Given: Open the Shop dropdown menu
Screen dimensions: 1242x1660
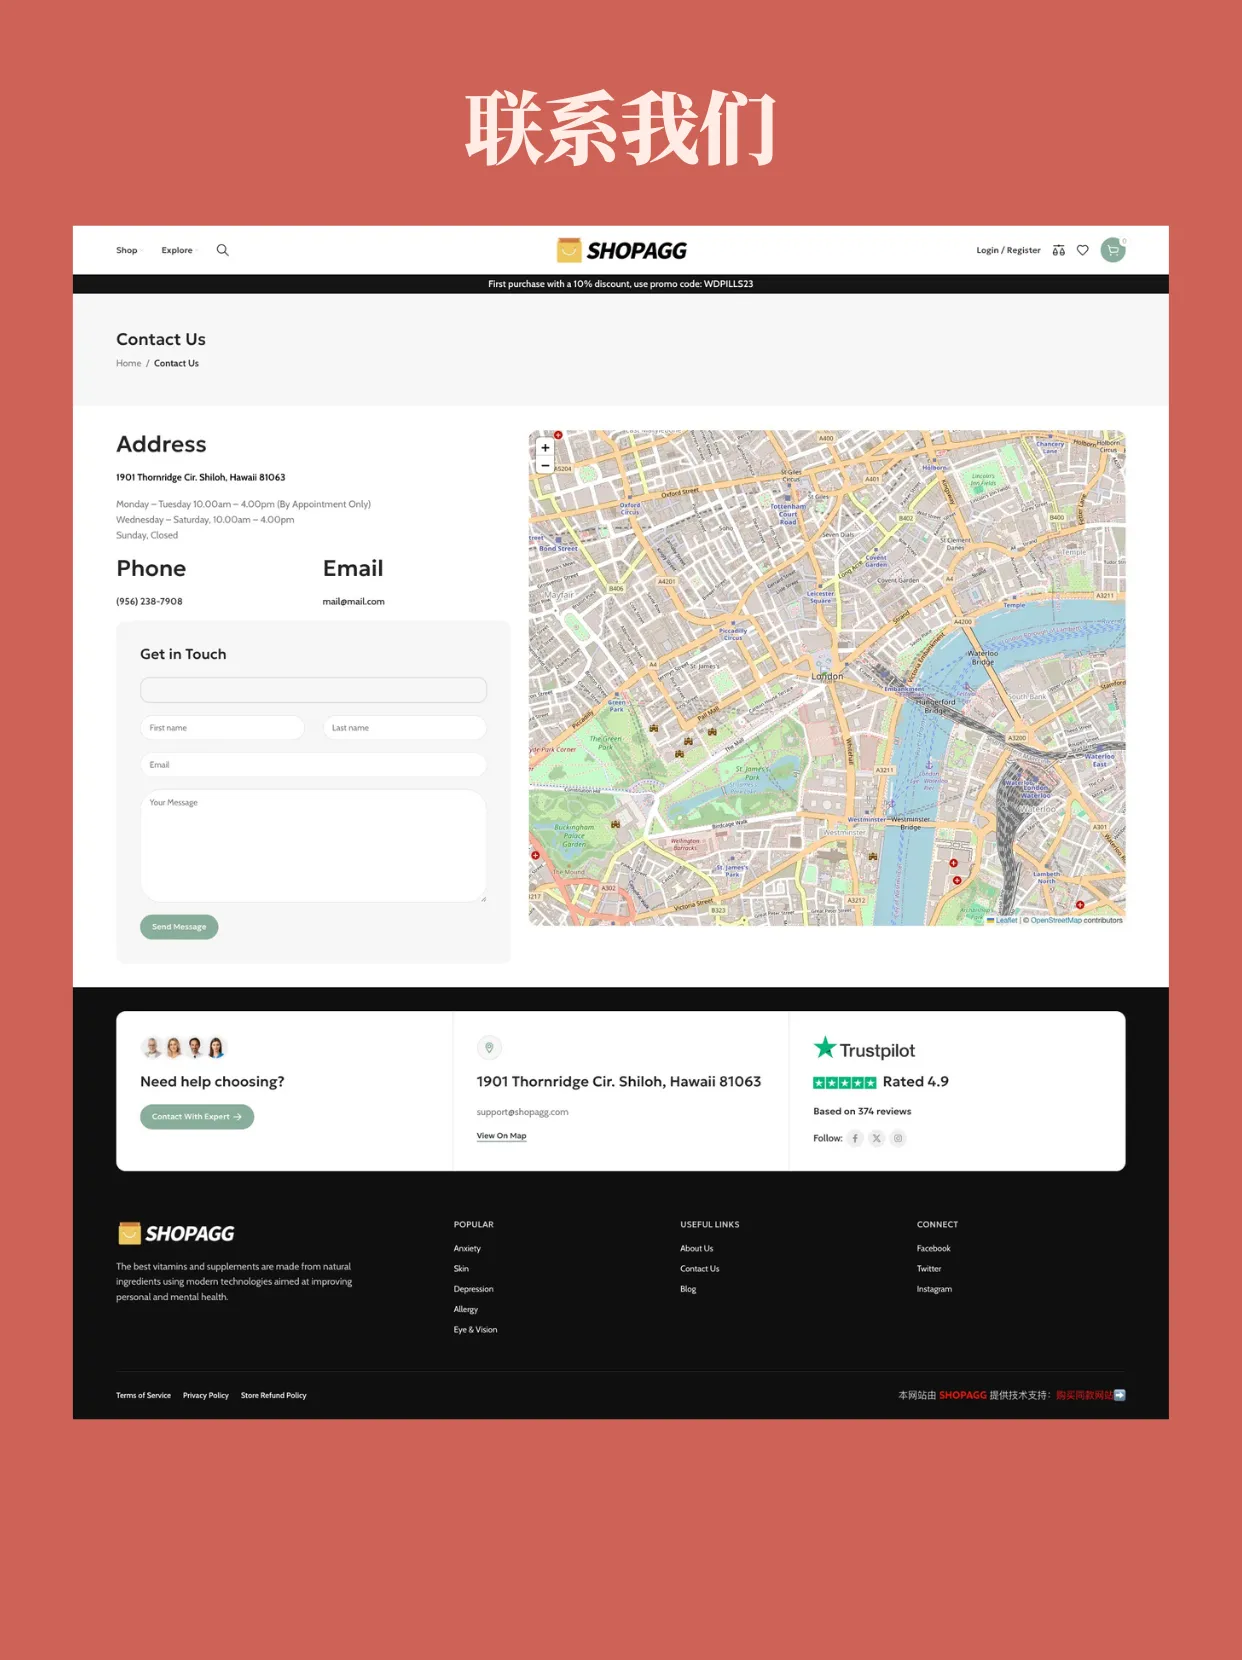Looking at the screenshot, I should point(129,250).
